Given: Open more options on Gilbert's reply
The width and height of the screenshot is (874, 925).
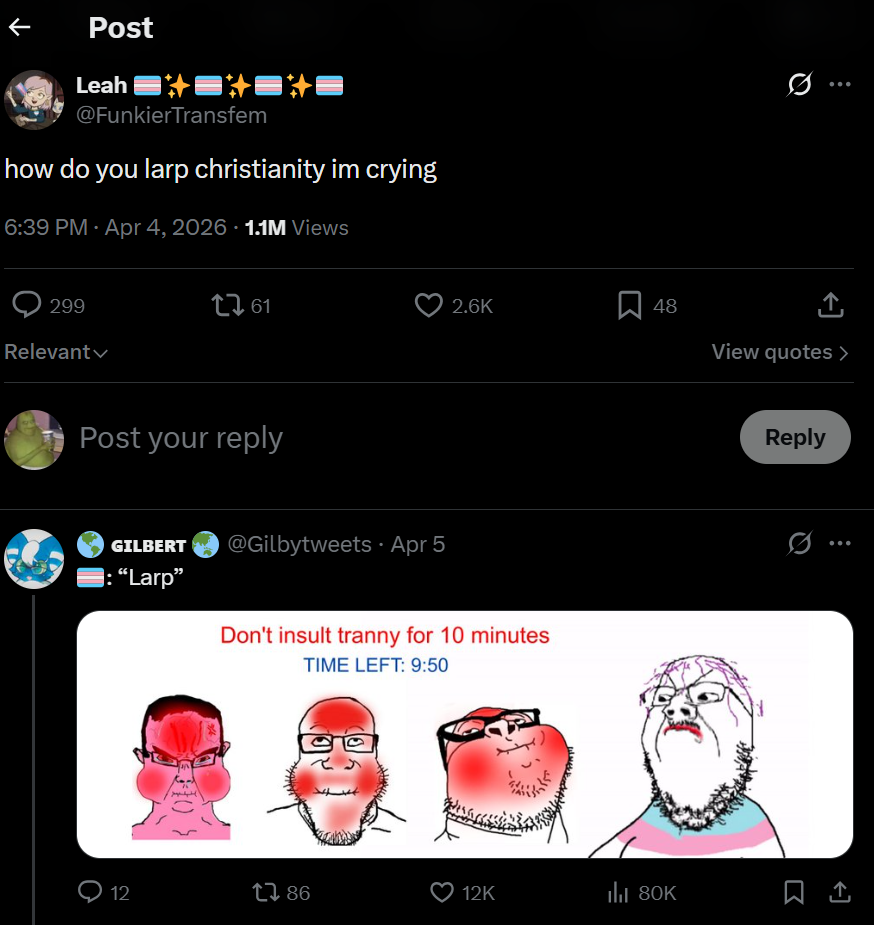Looking at the screenshot, I should (840, 544).
